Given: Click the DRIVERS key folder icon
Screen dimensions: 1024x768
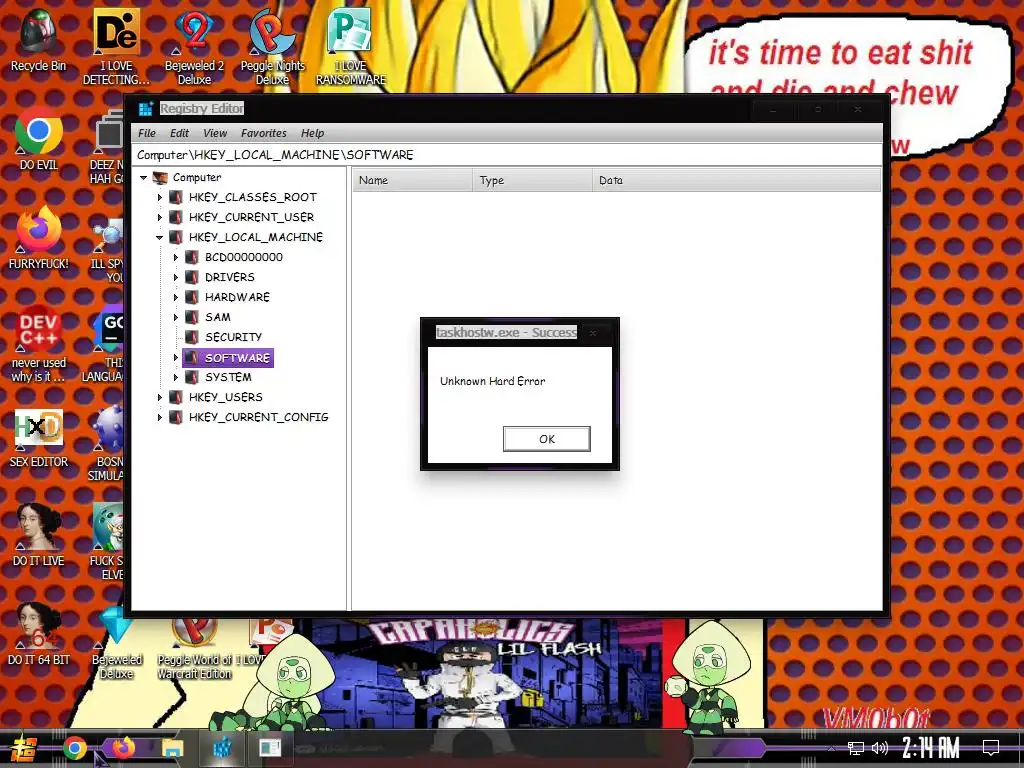Looking at the screenshot, I should pyautogui.click(x=192, y=277).
